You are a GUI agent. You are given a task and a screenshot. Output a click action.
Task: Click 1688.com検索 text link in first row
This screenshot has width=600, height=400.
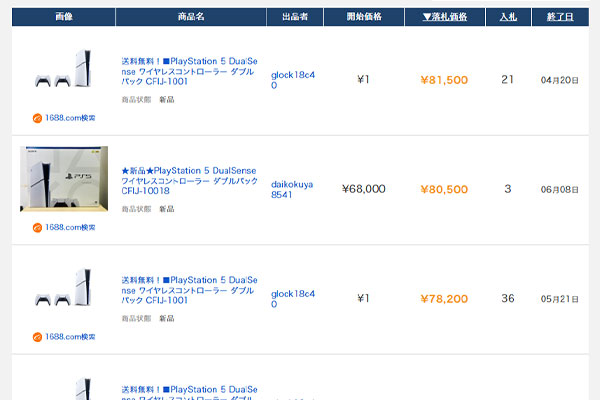[70, 118]
